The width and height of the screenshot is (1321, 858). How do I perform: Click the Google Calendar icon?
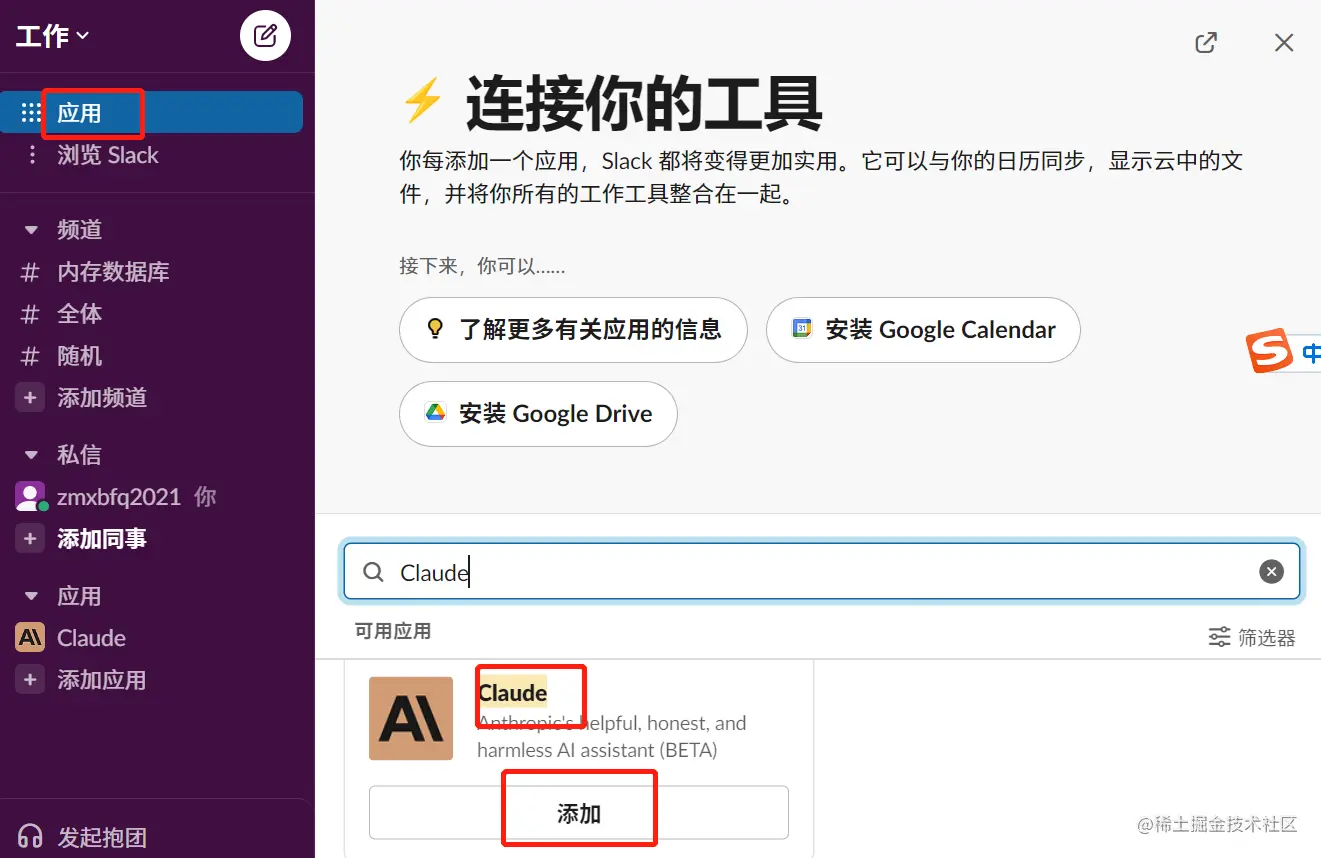pyautogui.click(x=802, y=328)
